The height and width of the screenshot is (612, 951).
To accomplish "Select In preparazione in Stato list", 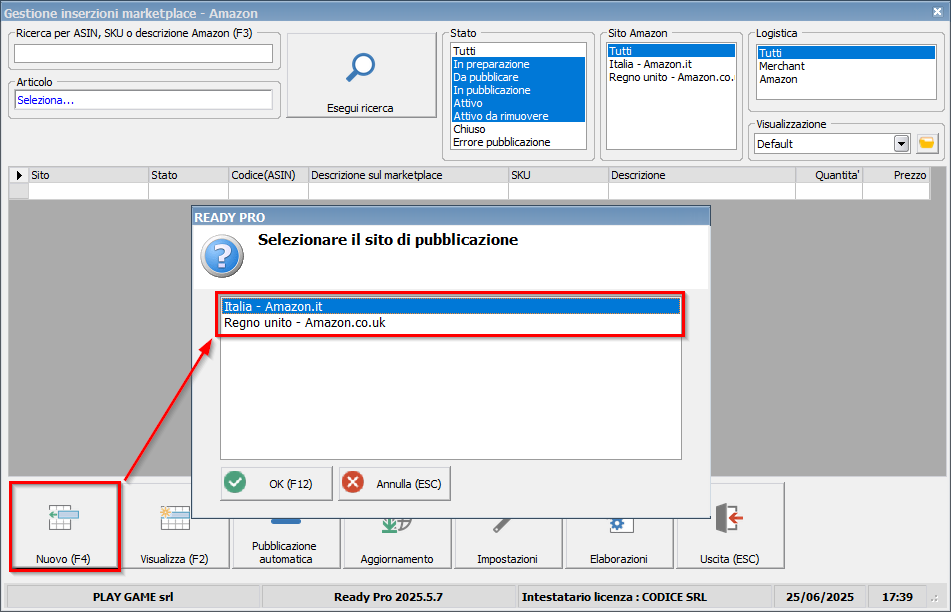I will (x=518, y=64).
